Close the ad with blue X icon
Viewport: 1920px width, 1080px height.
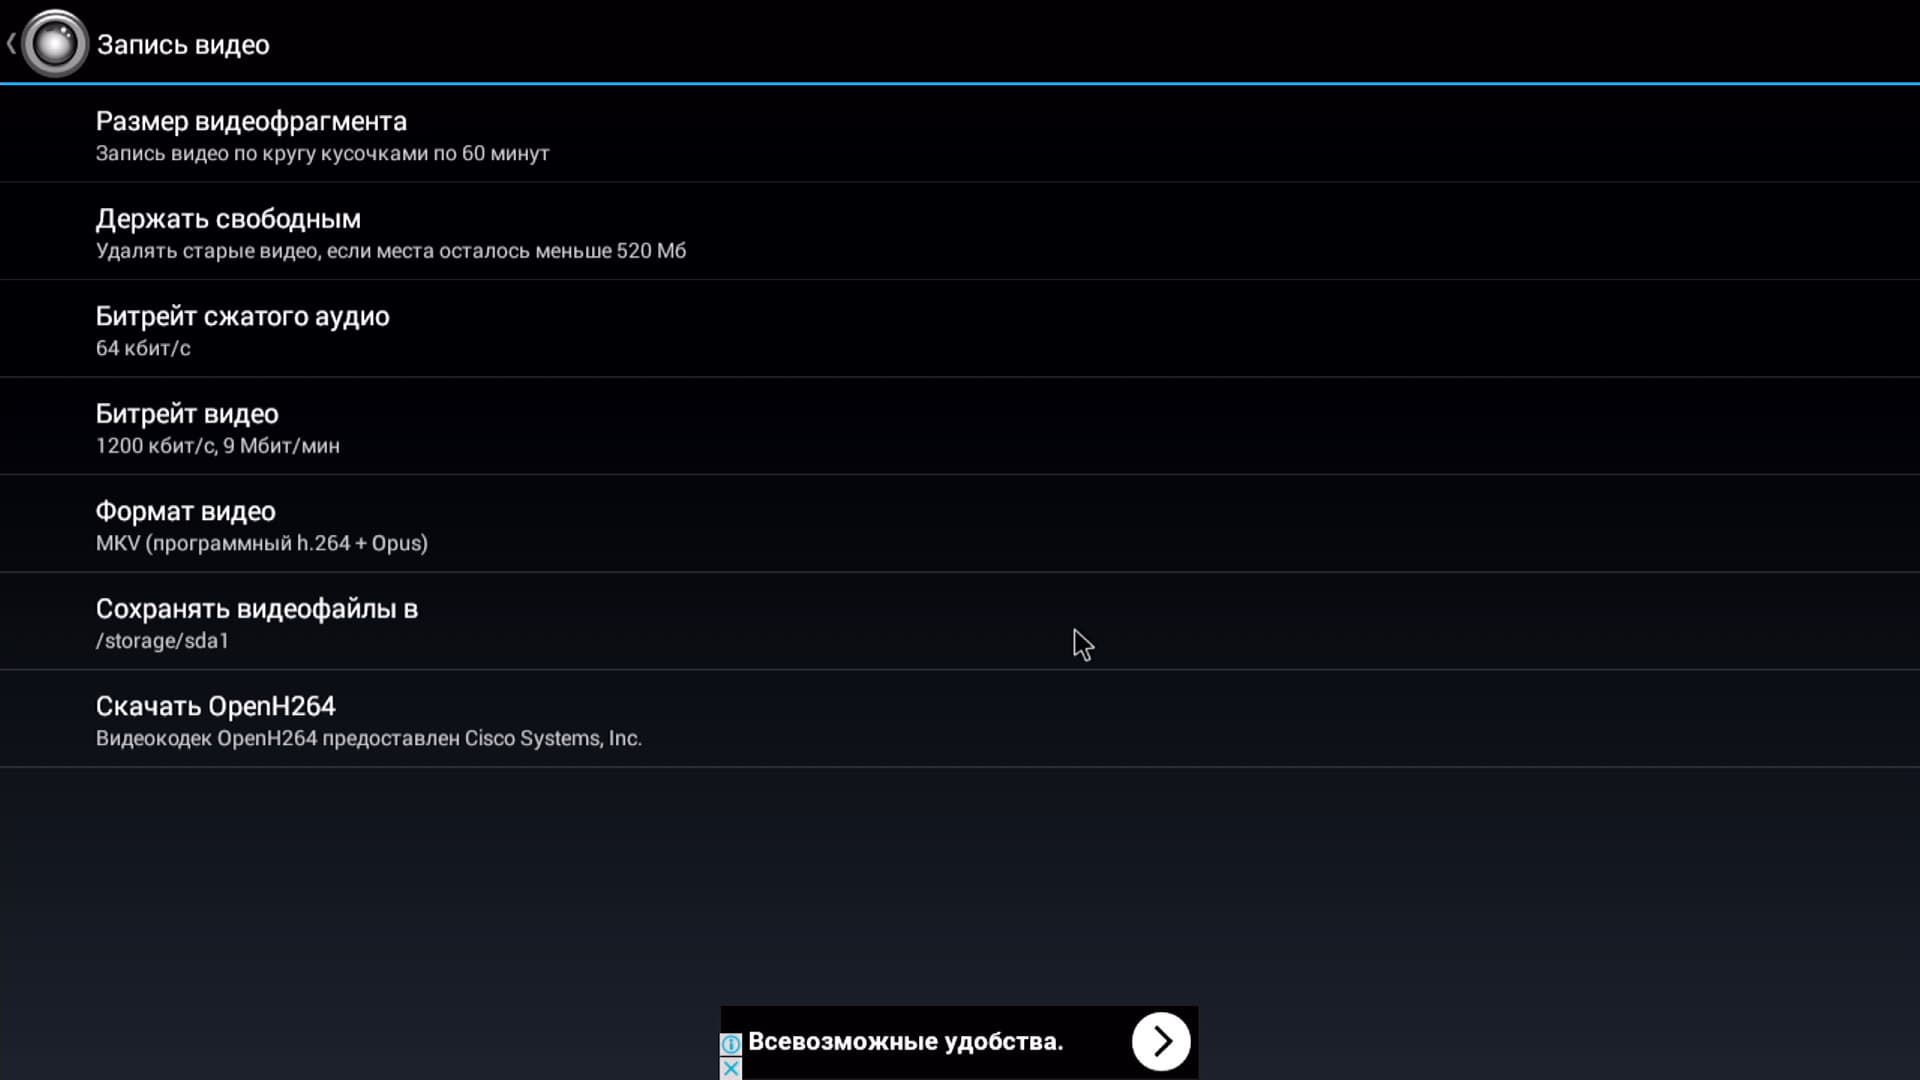(x=731, y=1068)
